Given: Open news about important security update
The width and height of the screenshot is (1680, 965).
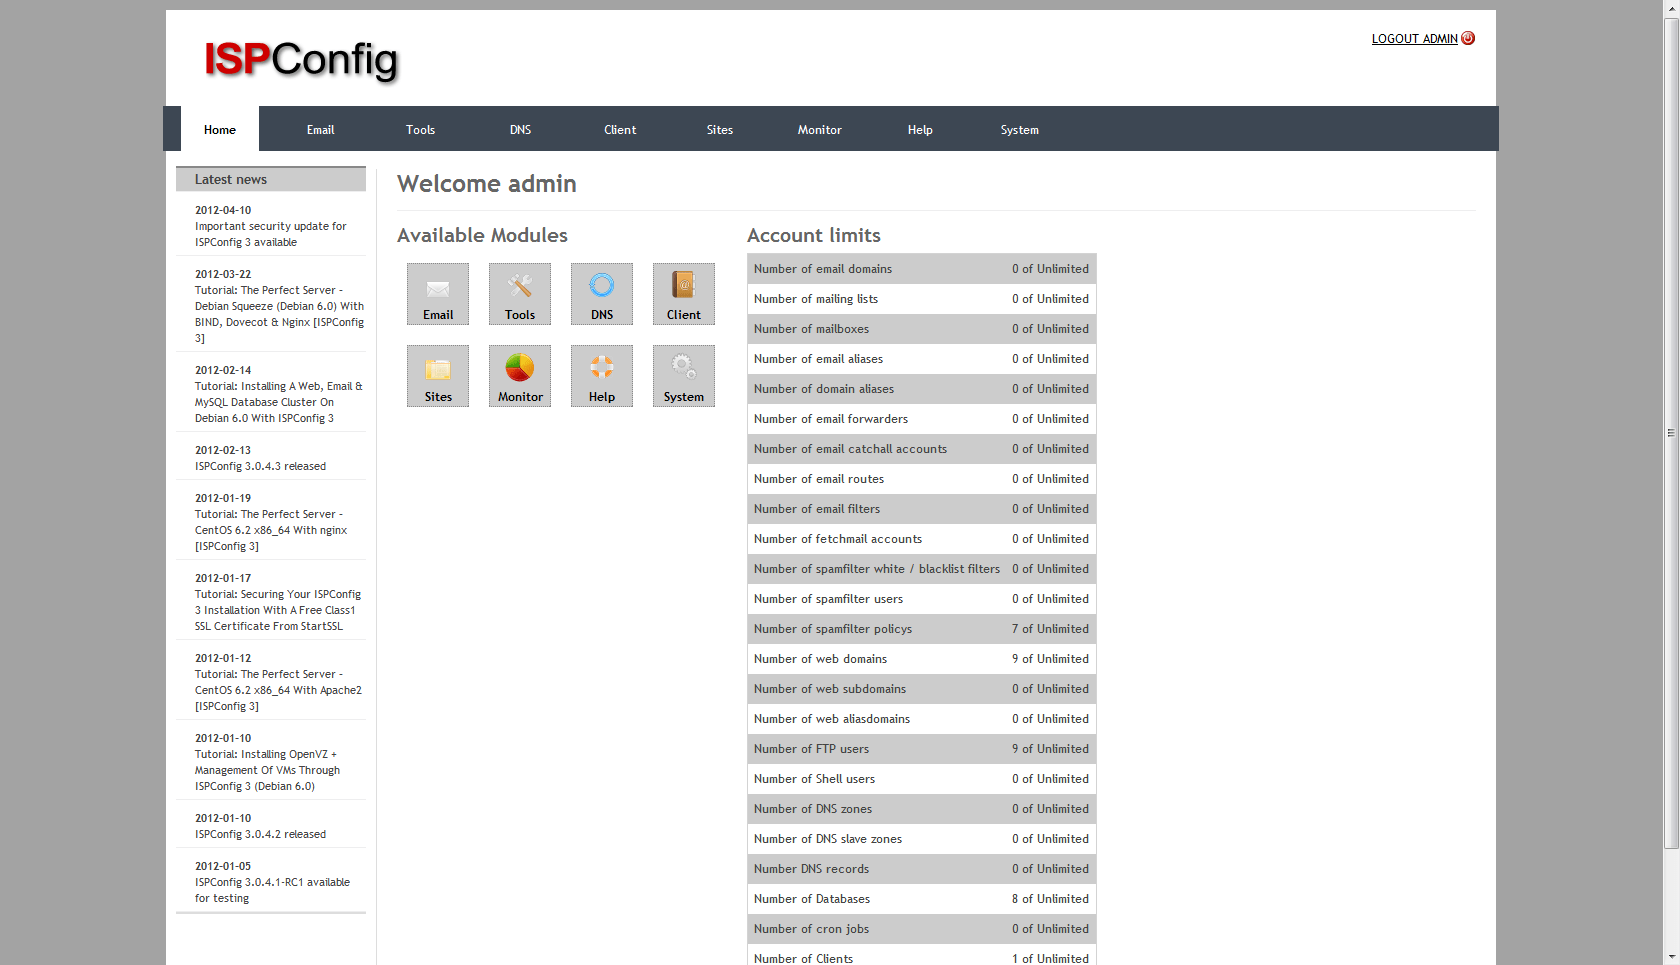Looking at the screenshot, I should point(271,234).
